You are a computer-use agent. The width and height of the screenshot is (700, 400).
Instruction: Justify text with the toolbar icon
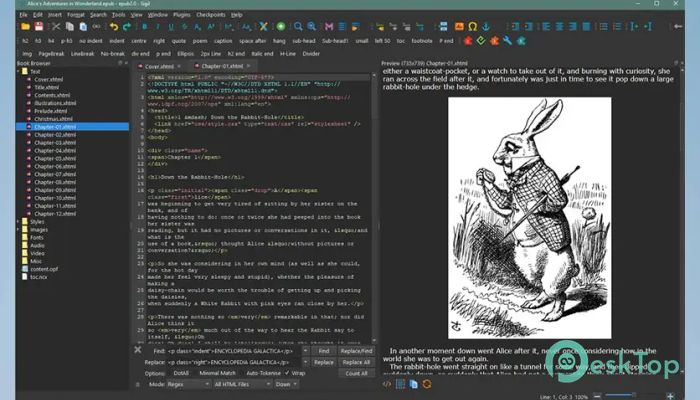(x=586, y=27)
